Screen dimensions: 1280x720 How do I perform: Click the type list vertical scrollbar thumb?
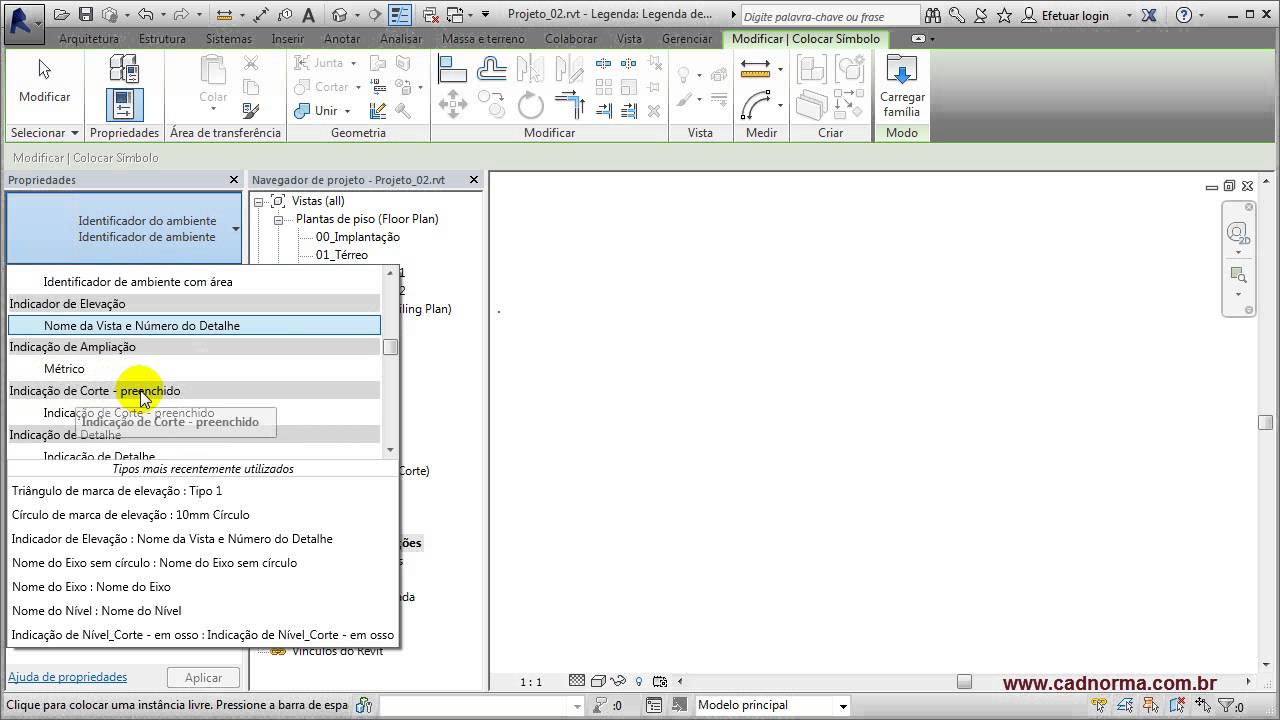click(x=391, y=347)
